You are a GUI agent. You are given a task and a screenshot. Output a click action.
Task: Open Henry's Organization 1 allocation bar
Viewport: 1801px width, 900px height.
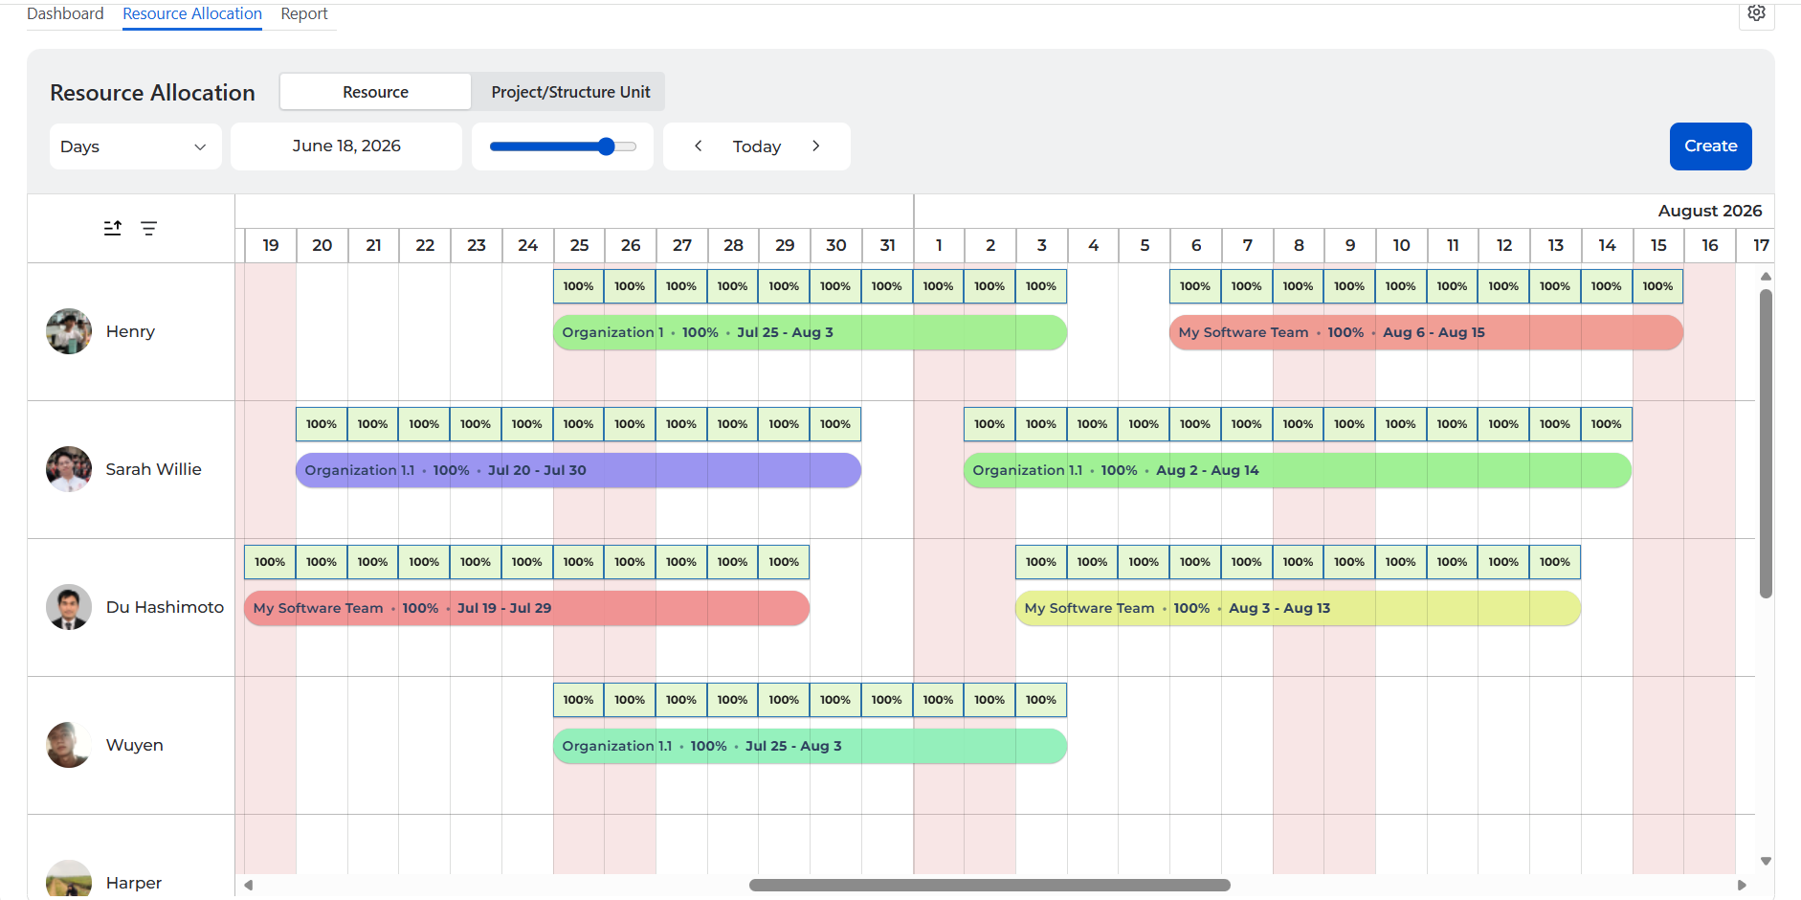click(810, 332)
